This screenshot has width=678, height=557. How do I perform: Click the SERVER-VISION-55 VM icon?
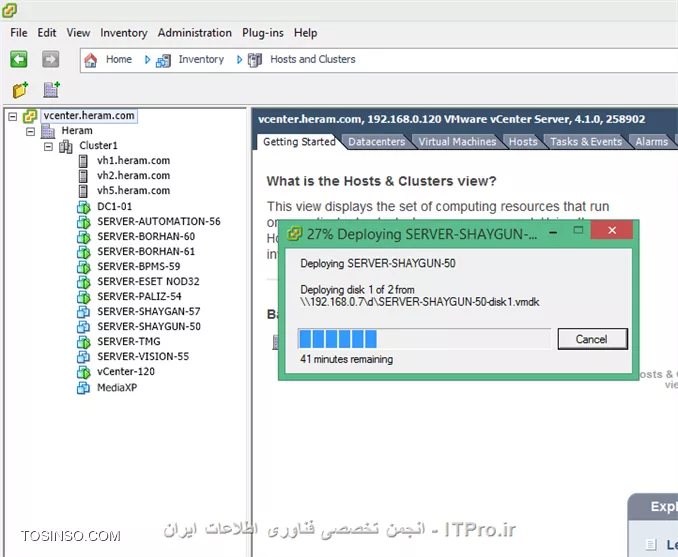point(83,357)
